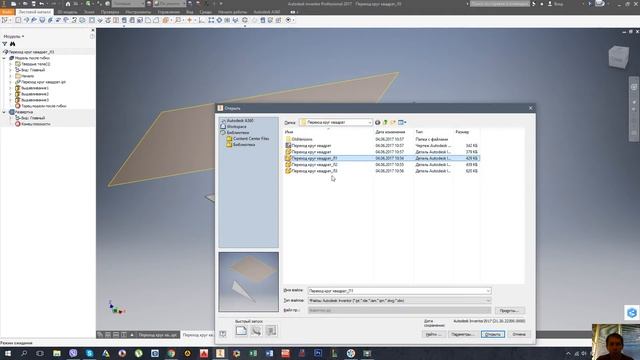The image size is (640, 360).
Task: Expand the Твердые тела(1) node
Action: pyautogui.click(x=11, y=64)
